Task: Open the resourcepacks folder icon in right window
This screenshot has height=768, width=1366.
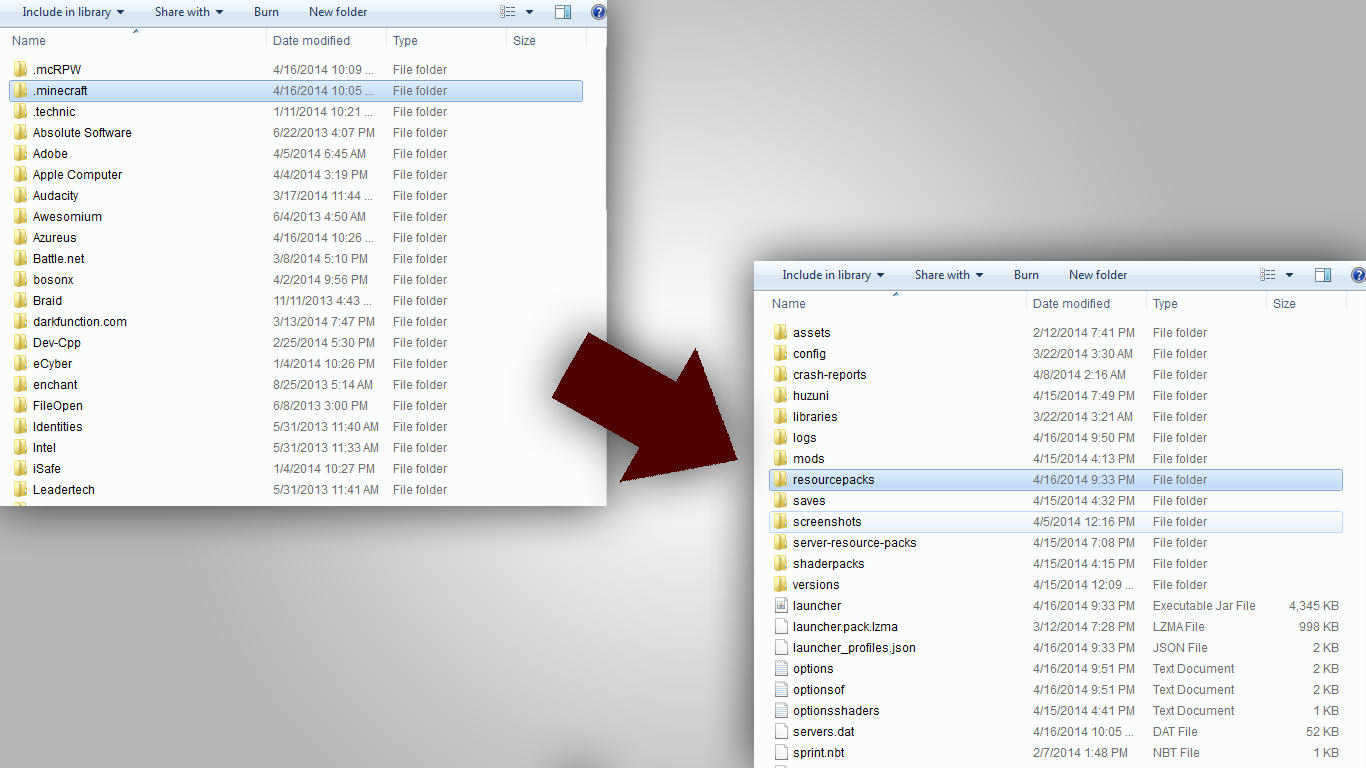Action: pos(781,479)
